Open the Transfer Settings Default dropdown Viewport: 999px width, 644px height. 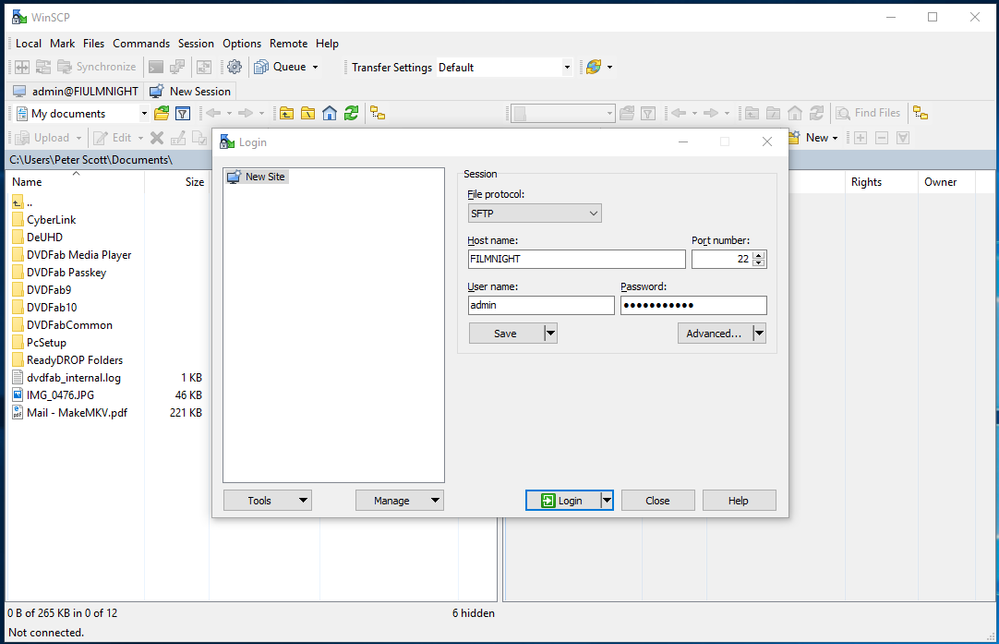[565, 67]
